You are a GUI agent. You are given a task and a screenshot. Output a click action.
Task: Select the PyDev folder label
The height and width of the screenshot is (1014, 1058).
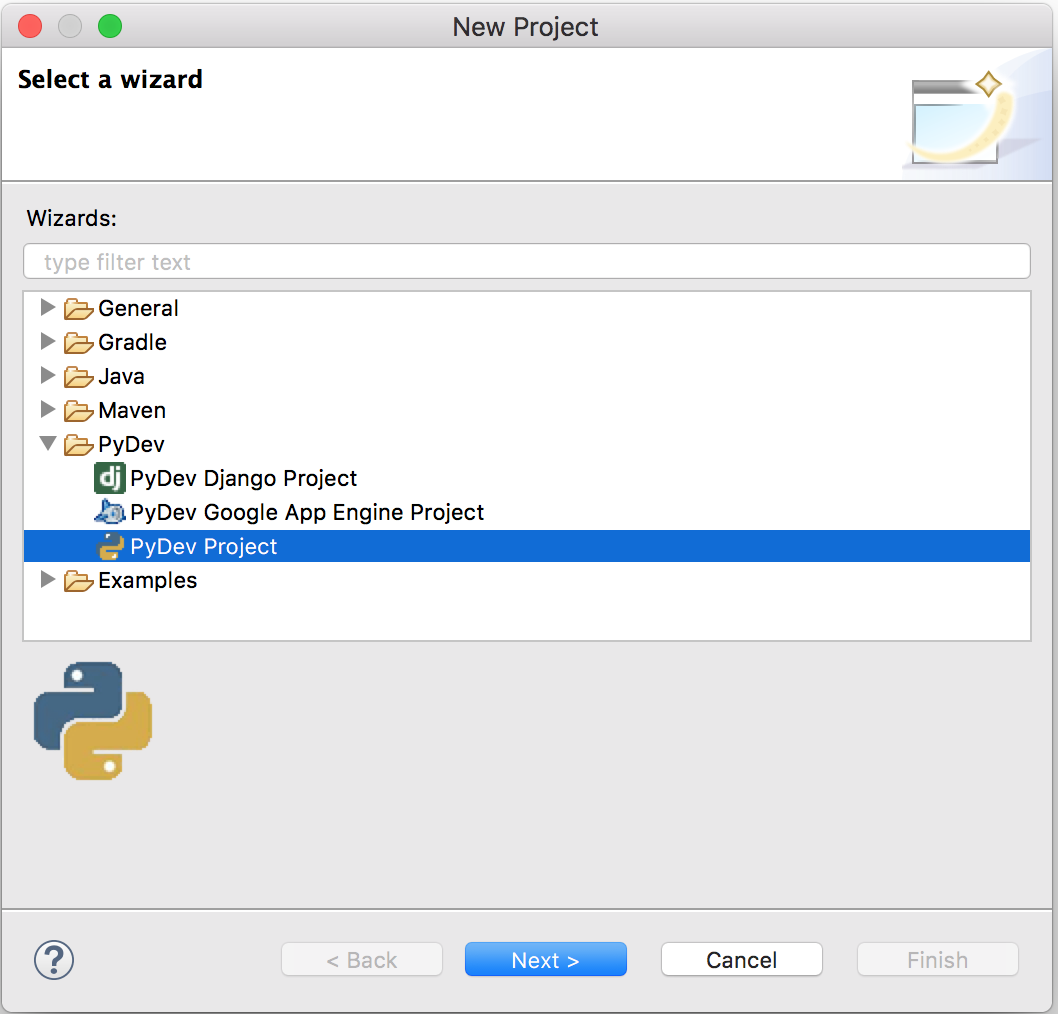coord(132,445)
